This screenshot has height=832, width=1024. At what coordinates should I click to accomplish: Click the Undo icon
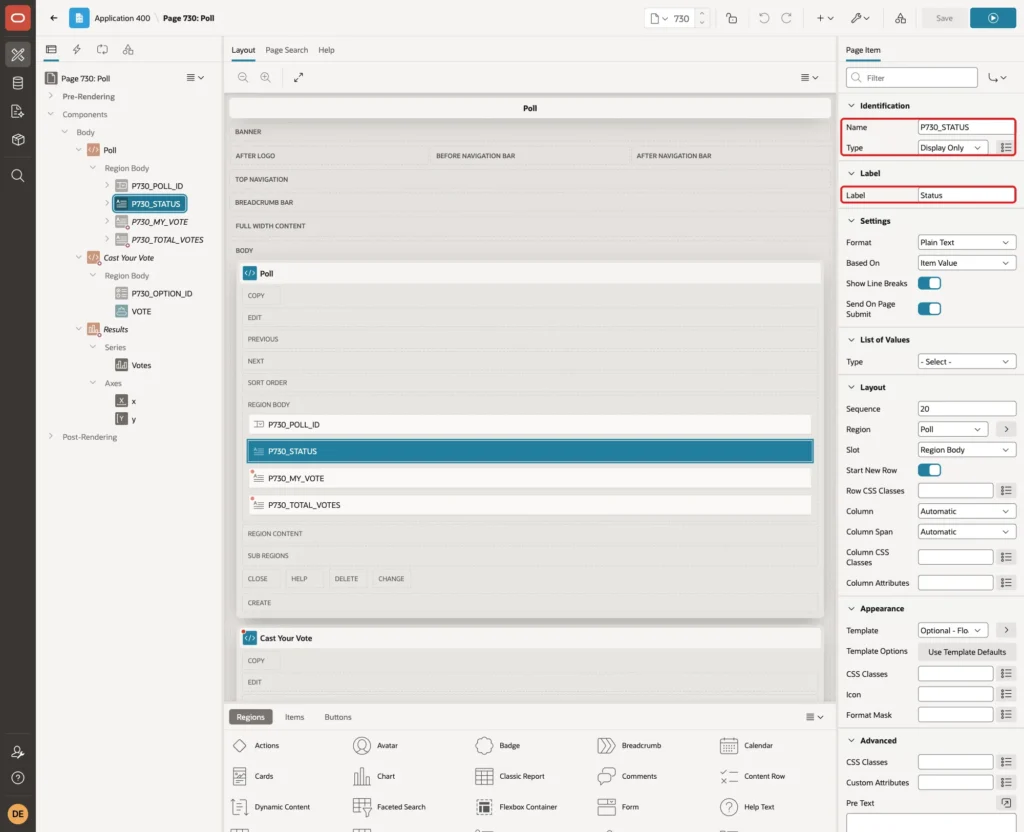point(763,18)
